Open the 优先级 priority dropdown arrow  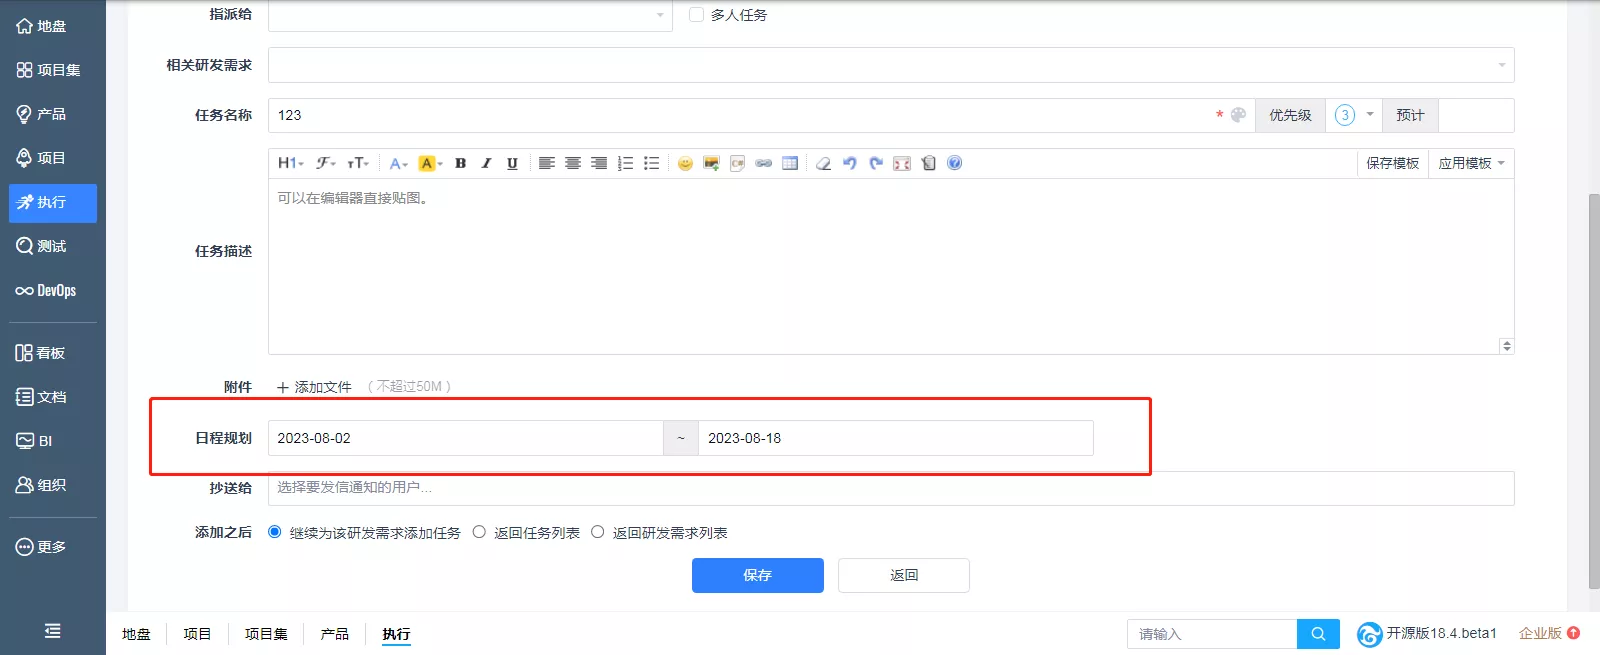(1370, 115)
